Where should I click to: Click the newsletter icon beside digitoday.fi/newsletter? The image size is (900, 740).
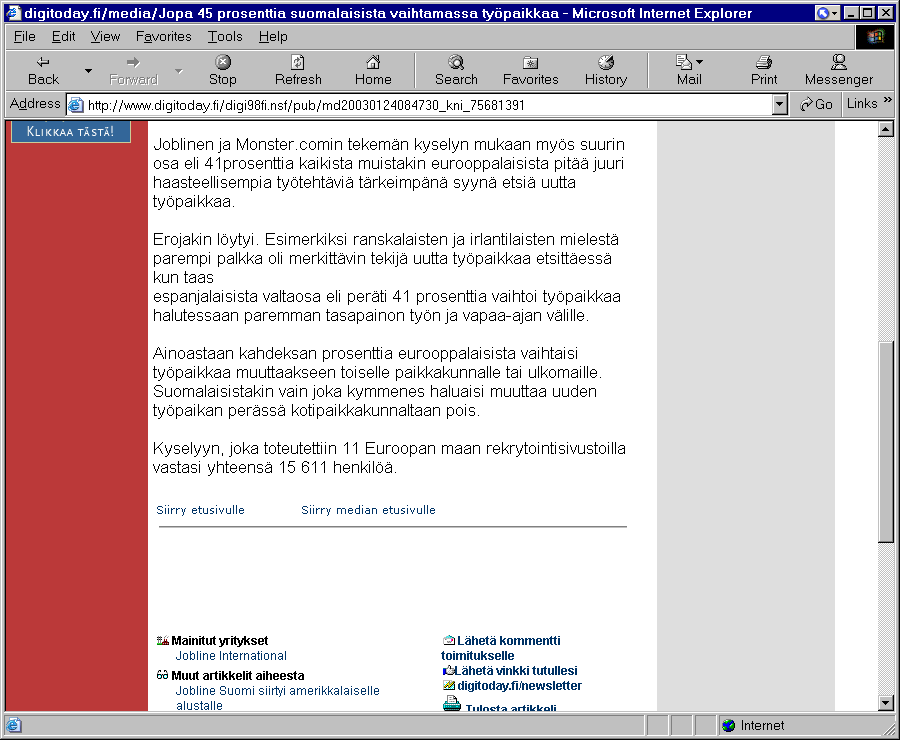(x=449, y=685)
